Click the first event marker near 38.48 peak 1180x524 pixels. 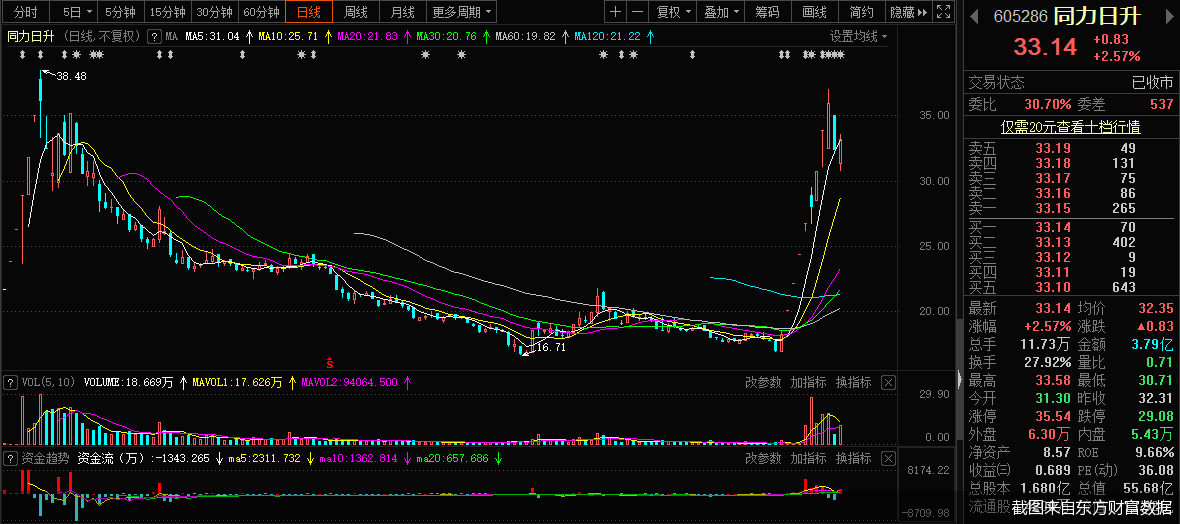point(23,55)
